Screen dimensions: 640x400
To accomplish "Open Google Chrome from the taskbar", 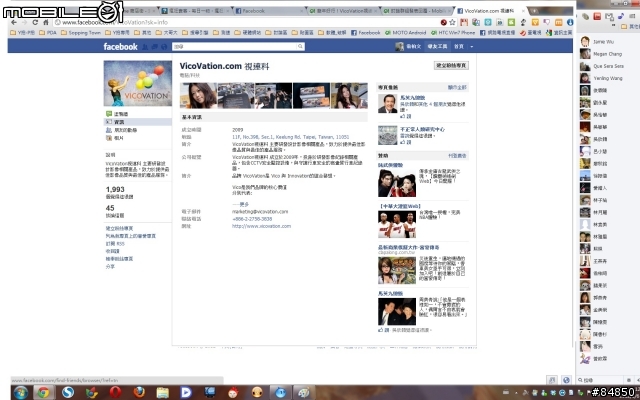I will click(43, 393).
